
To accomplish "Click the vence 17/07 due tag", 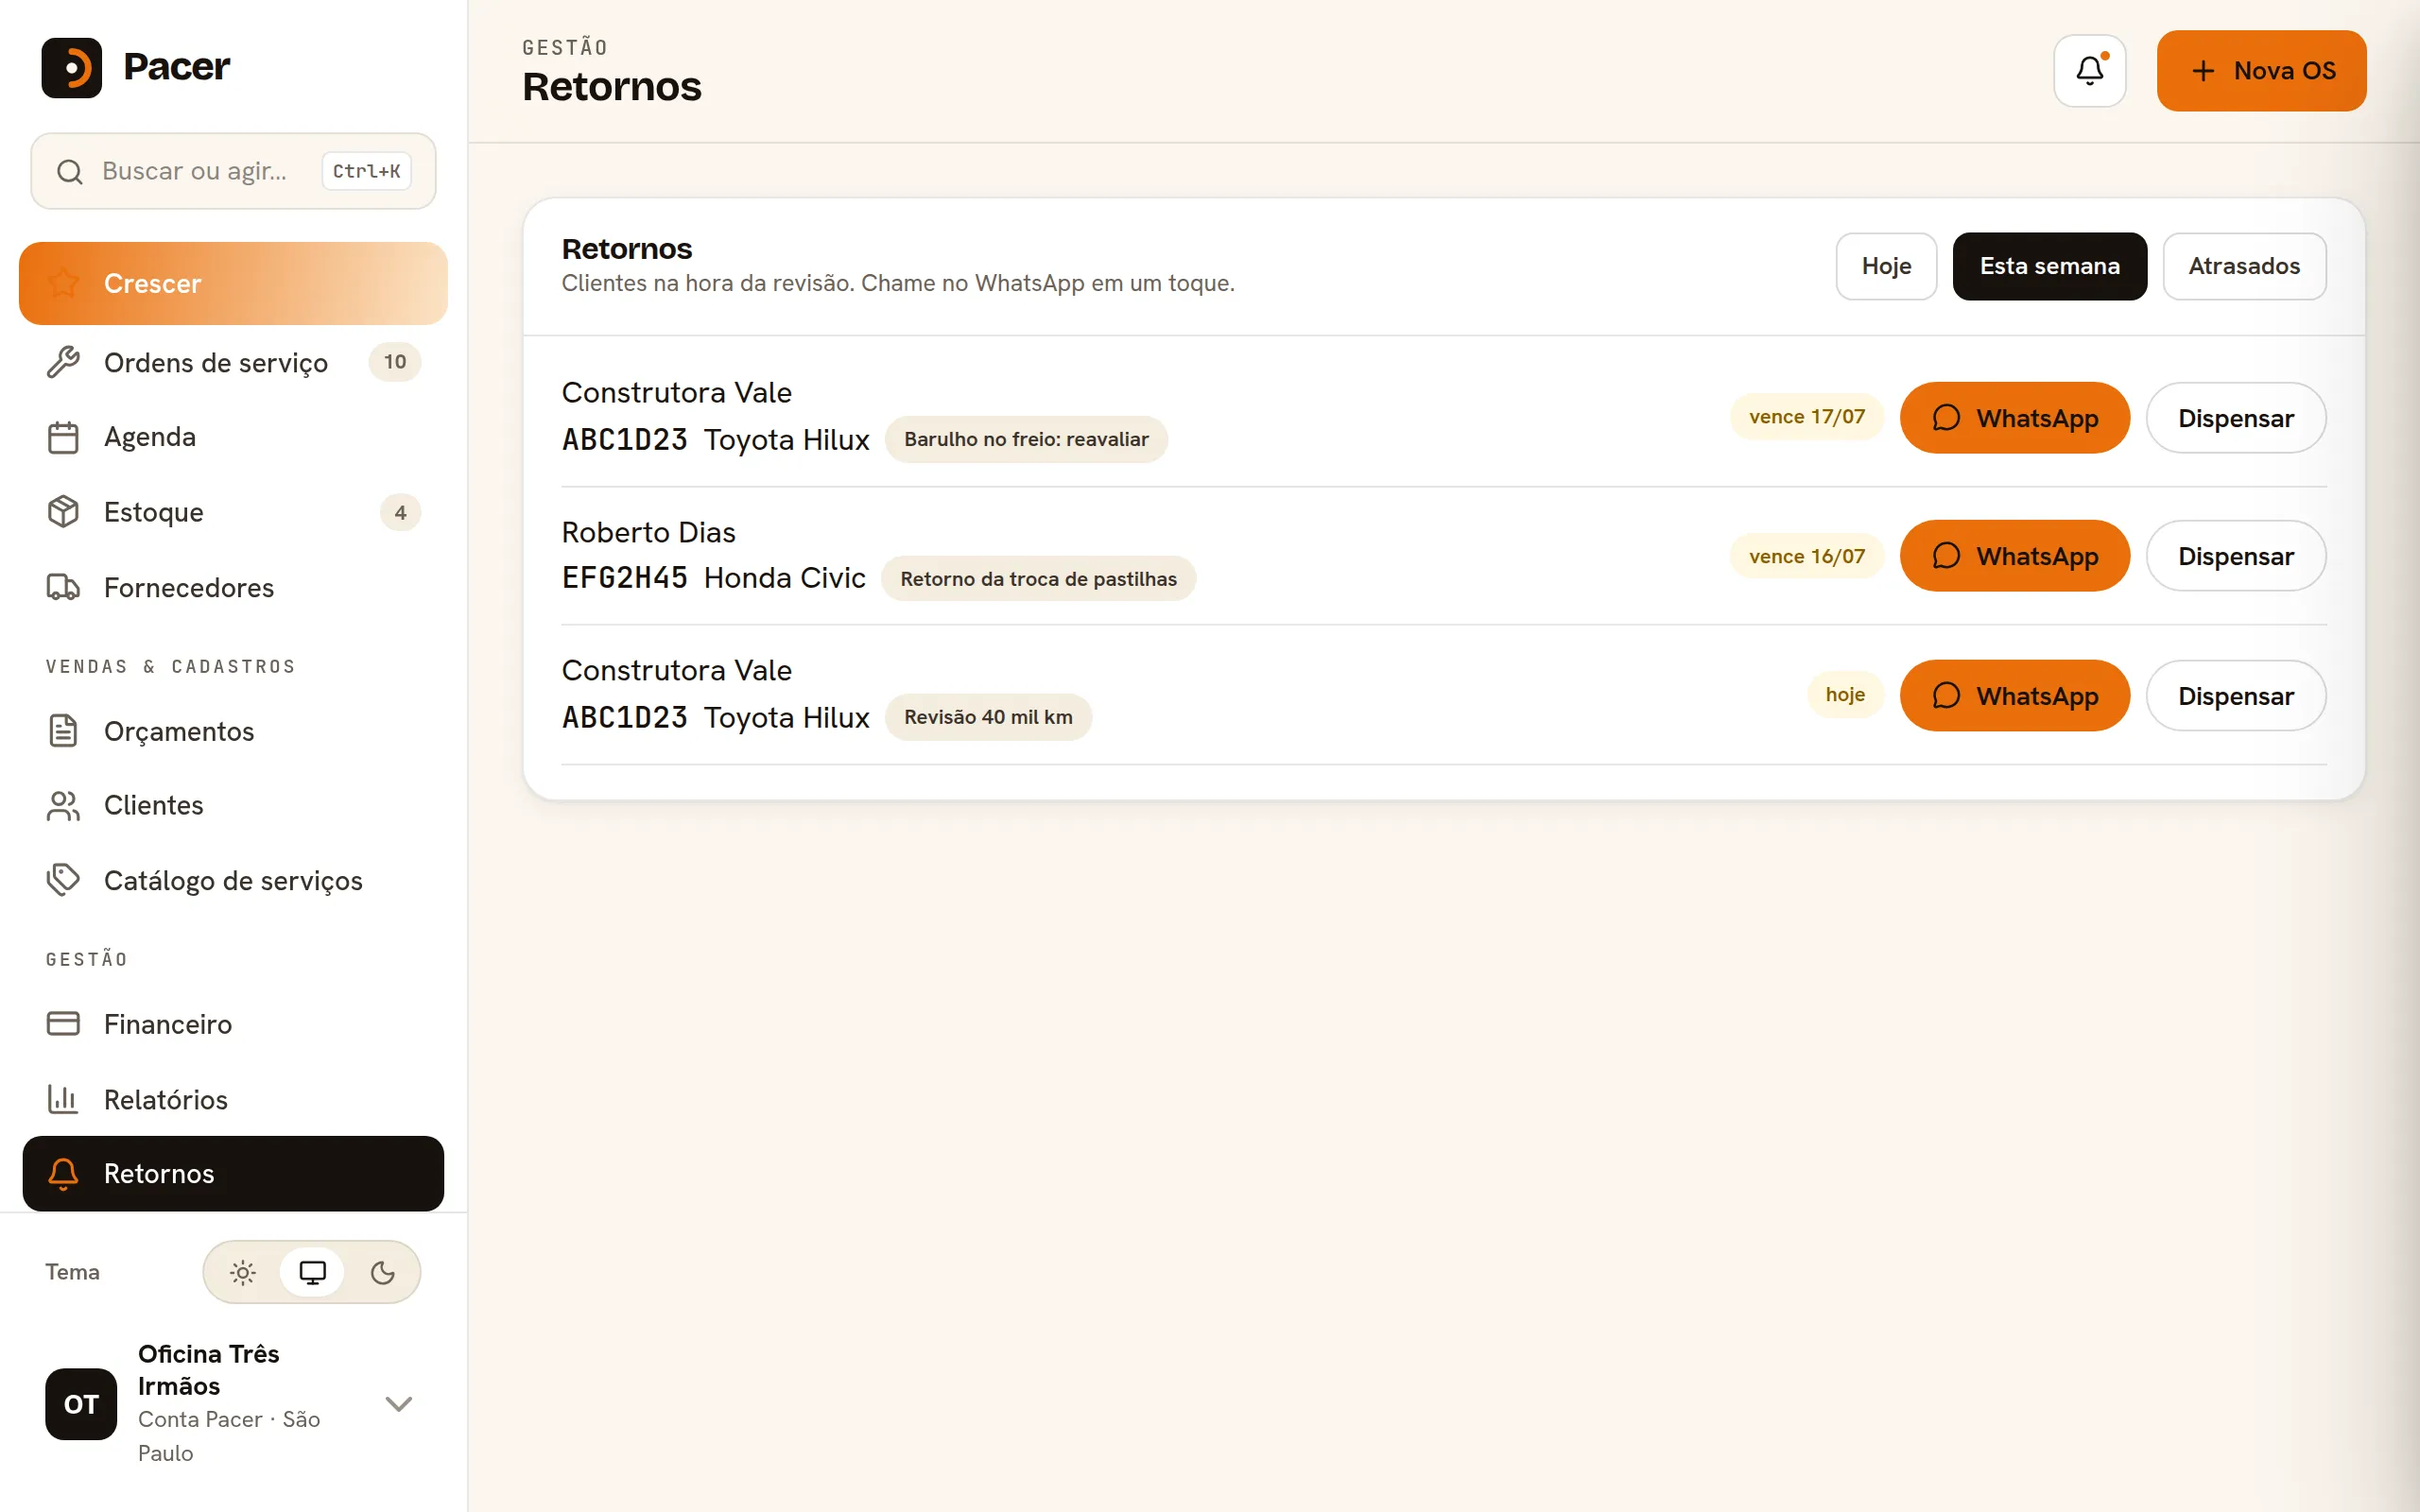I will pyautogui.click(x=1806, y=417).
